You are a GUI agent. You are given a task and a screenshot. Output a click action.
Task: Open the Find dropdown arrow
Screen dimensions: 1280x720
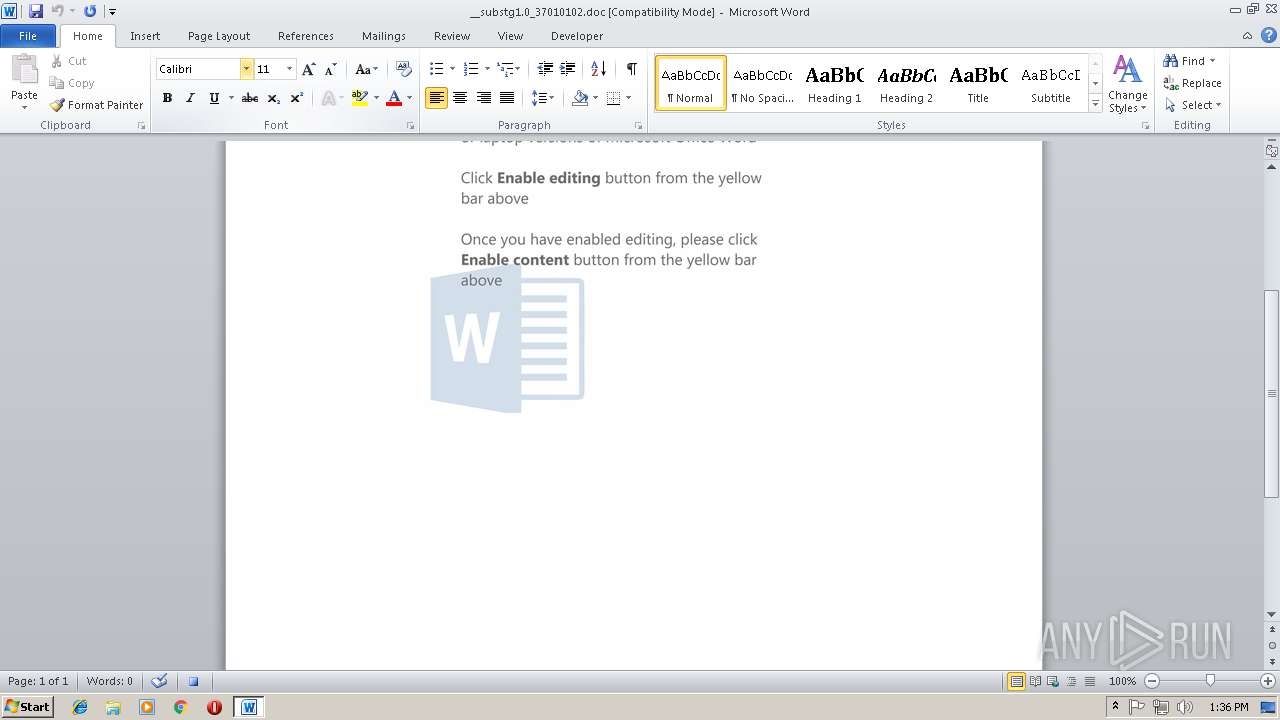pyautogui.click(x=1213, y=61)
